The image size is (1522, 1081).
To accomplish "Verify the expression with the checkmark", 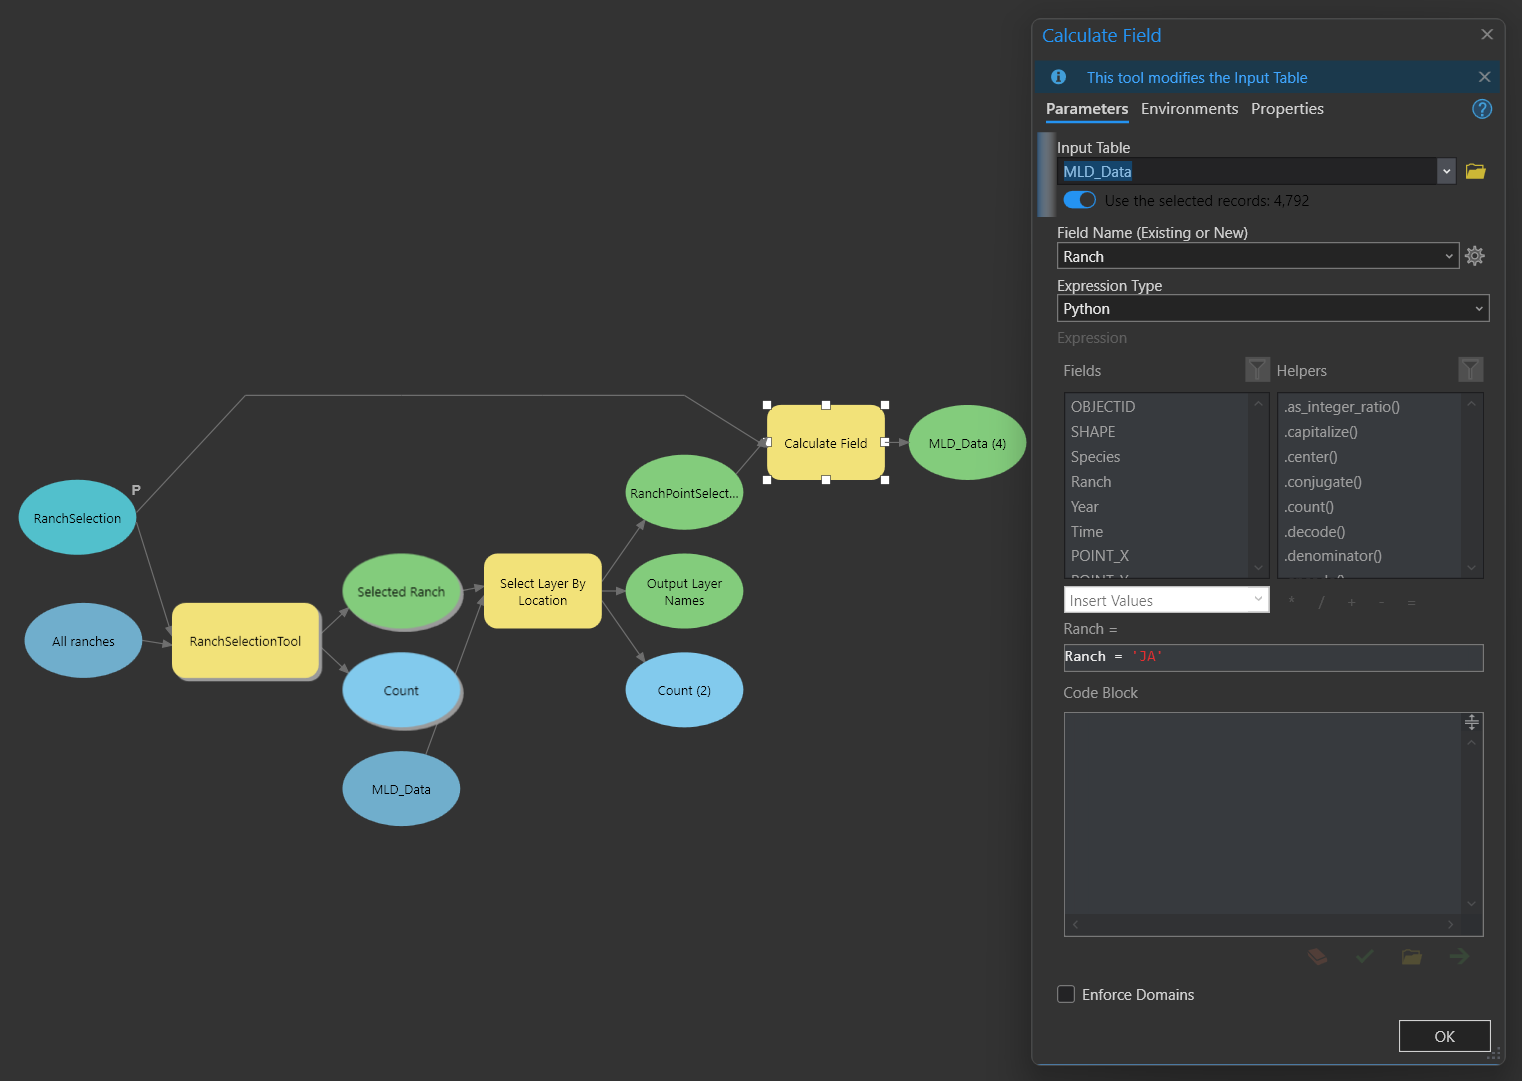I will 1364,956.
